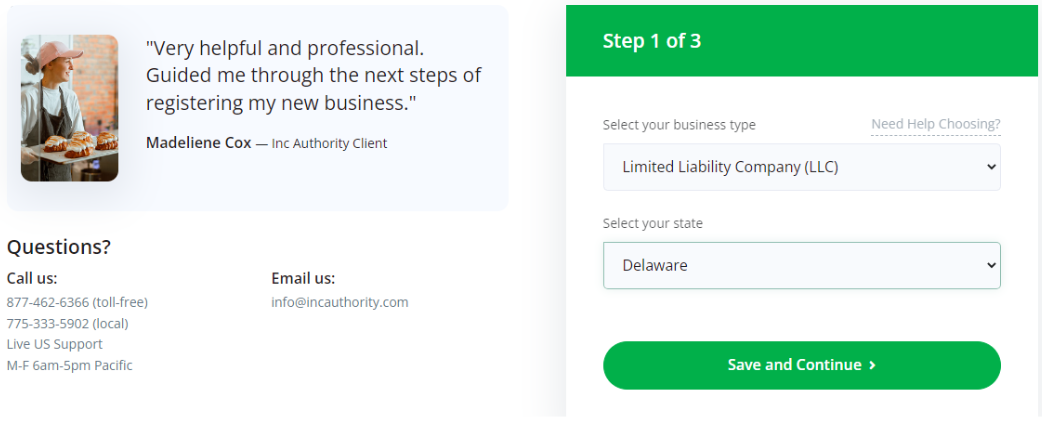Click the arrow icon inside Save and Continue
The height and width of the screenshot is (422, 1042).
[872, 365]
